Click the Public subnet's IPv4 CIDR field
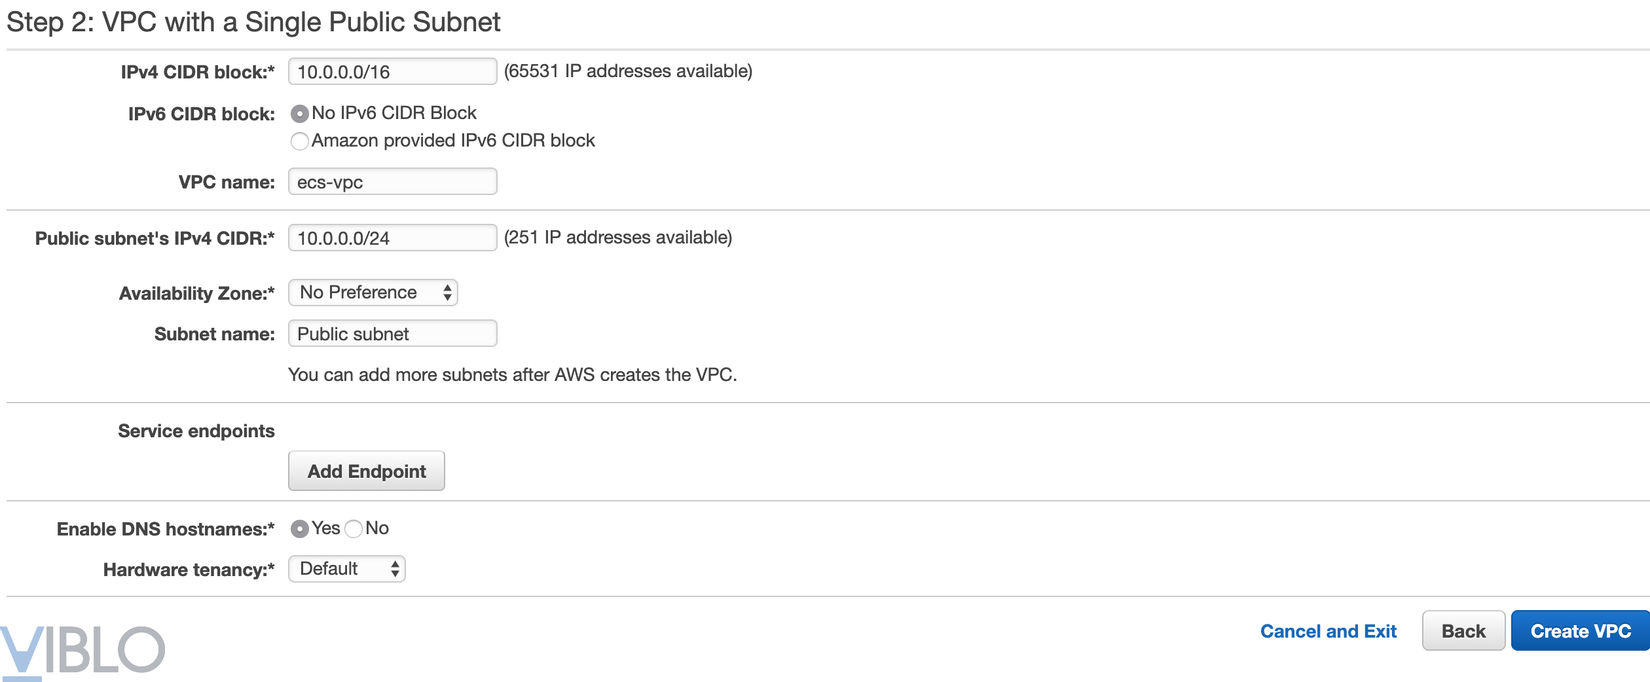 click(392, 238)
